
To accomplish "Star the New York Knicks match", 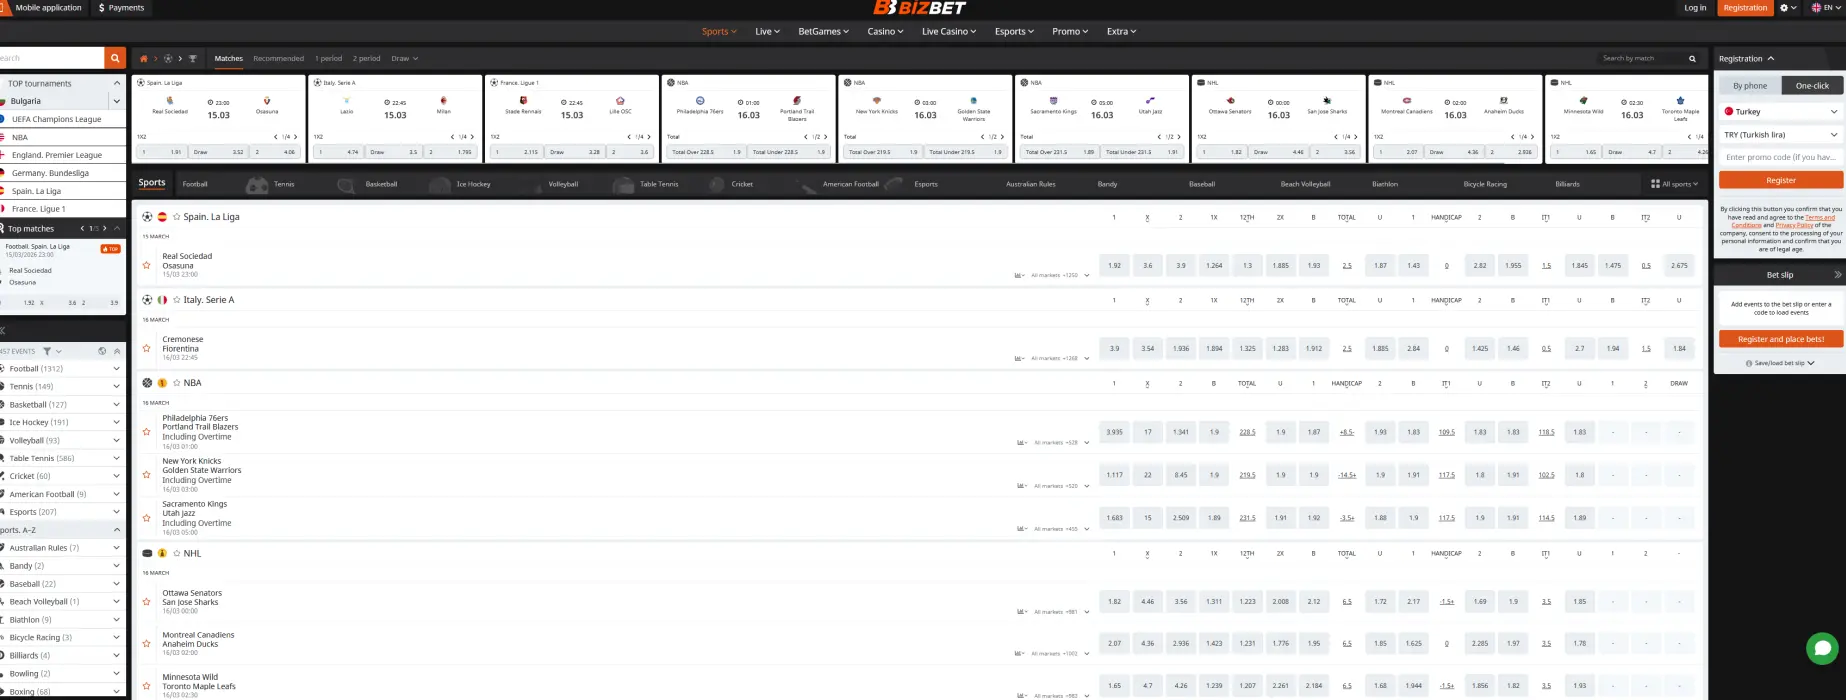I will click(x=147, y=475).
